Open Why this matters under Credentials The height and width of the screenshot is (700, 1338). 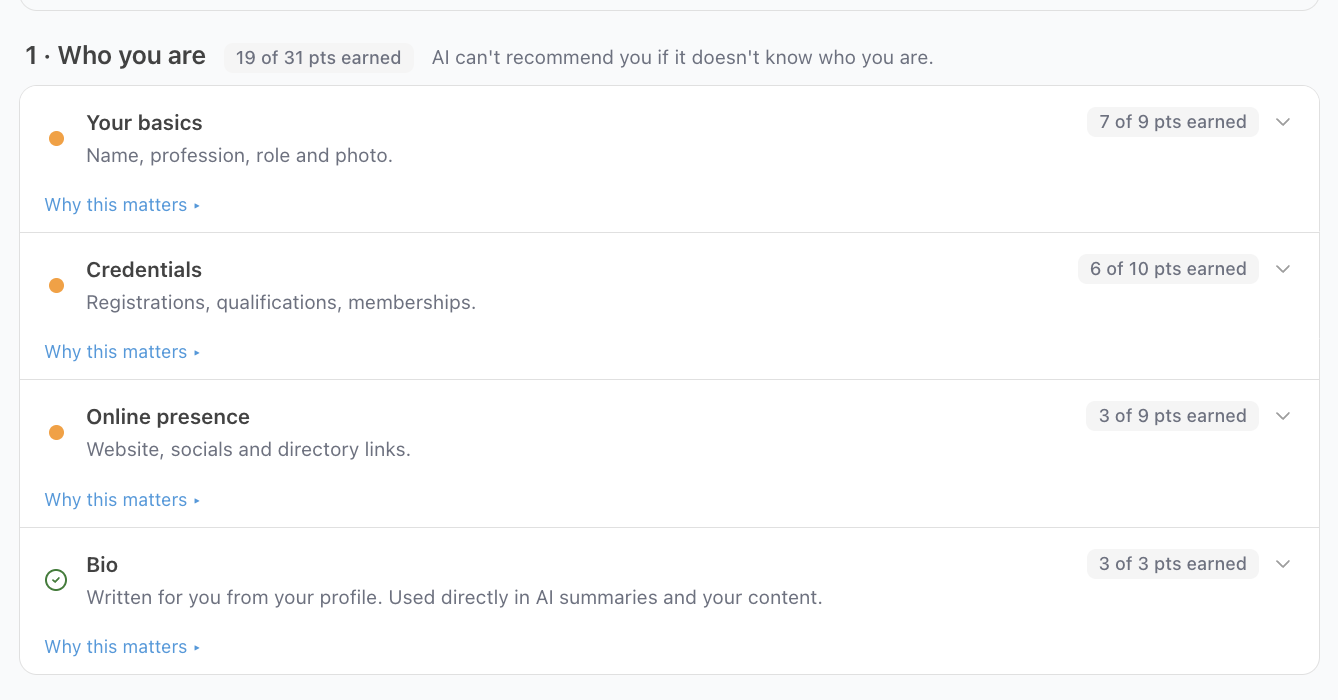pos(122,352)
